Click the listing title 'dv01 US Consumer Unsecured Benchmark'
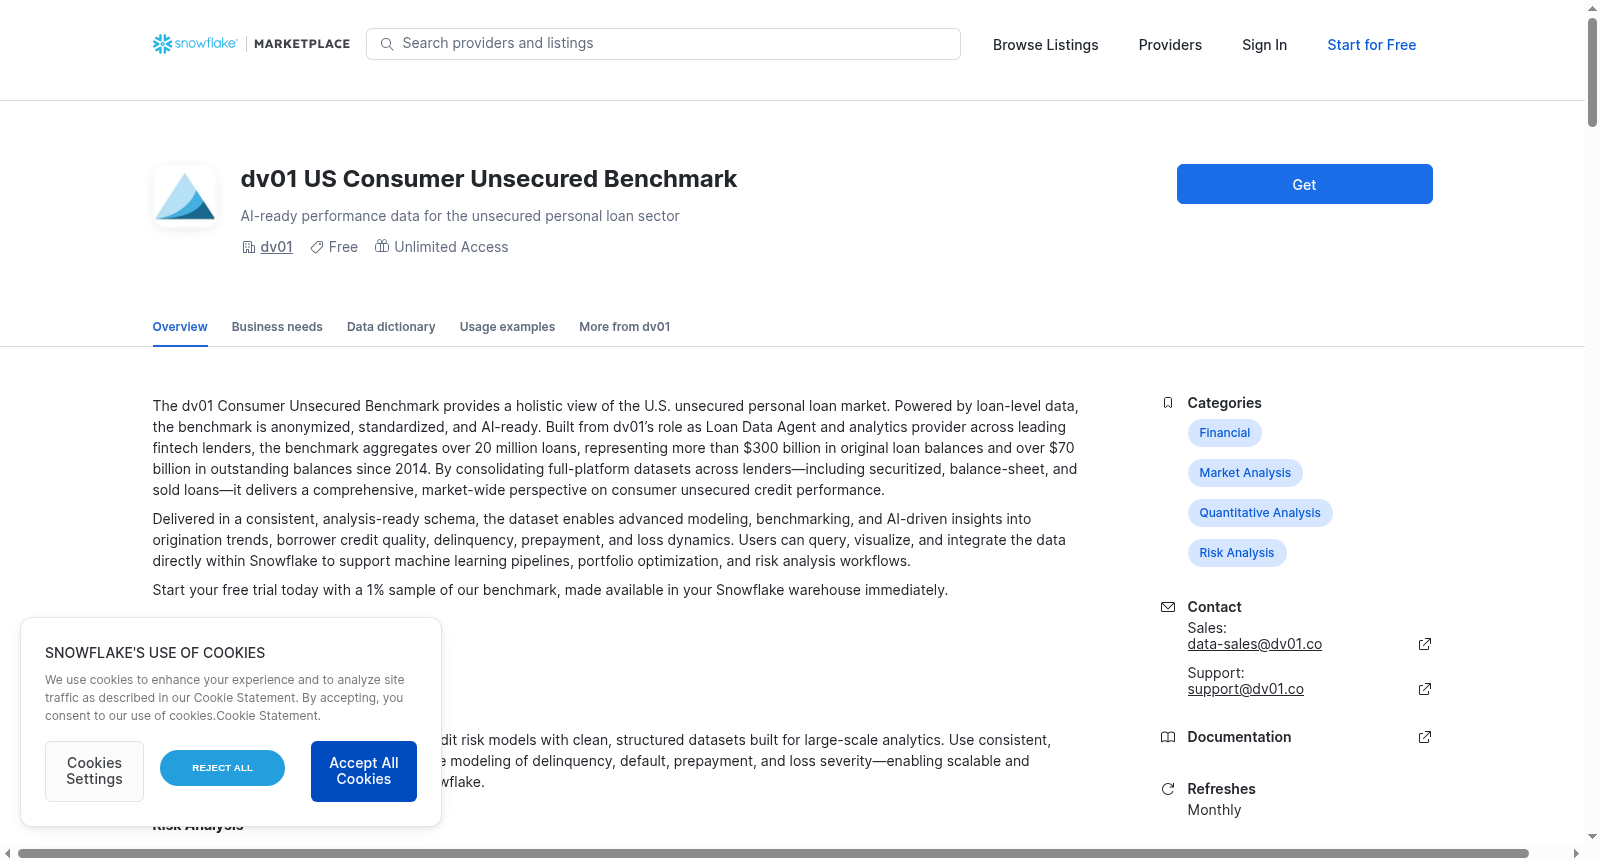 488,179
